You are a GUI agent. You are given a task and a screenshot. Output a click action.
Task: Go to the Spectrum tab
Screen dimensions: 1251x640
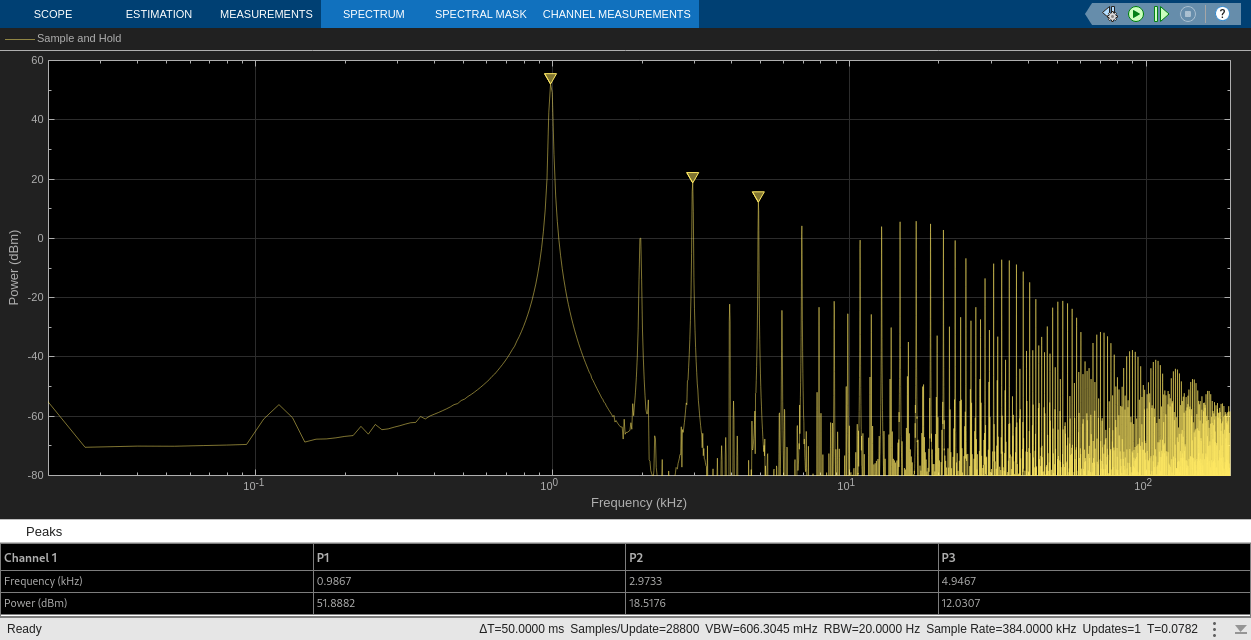(x=373, y=14)
